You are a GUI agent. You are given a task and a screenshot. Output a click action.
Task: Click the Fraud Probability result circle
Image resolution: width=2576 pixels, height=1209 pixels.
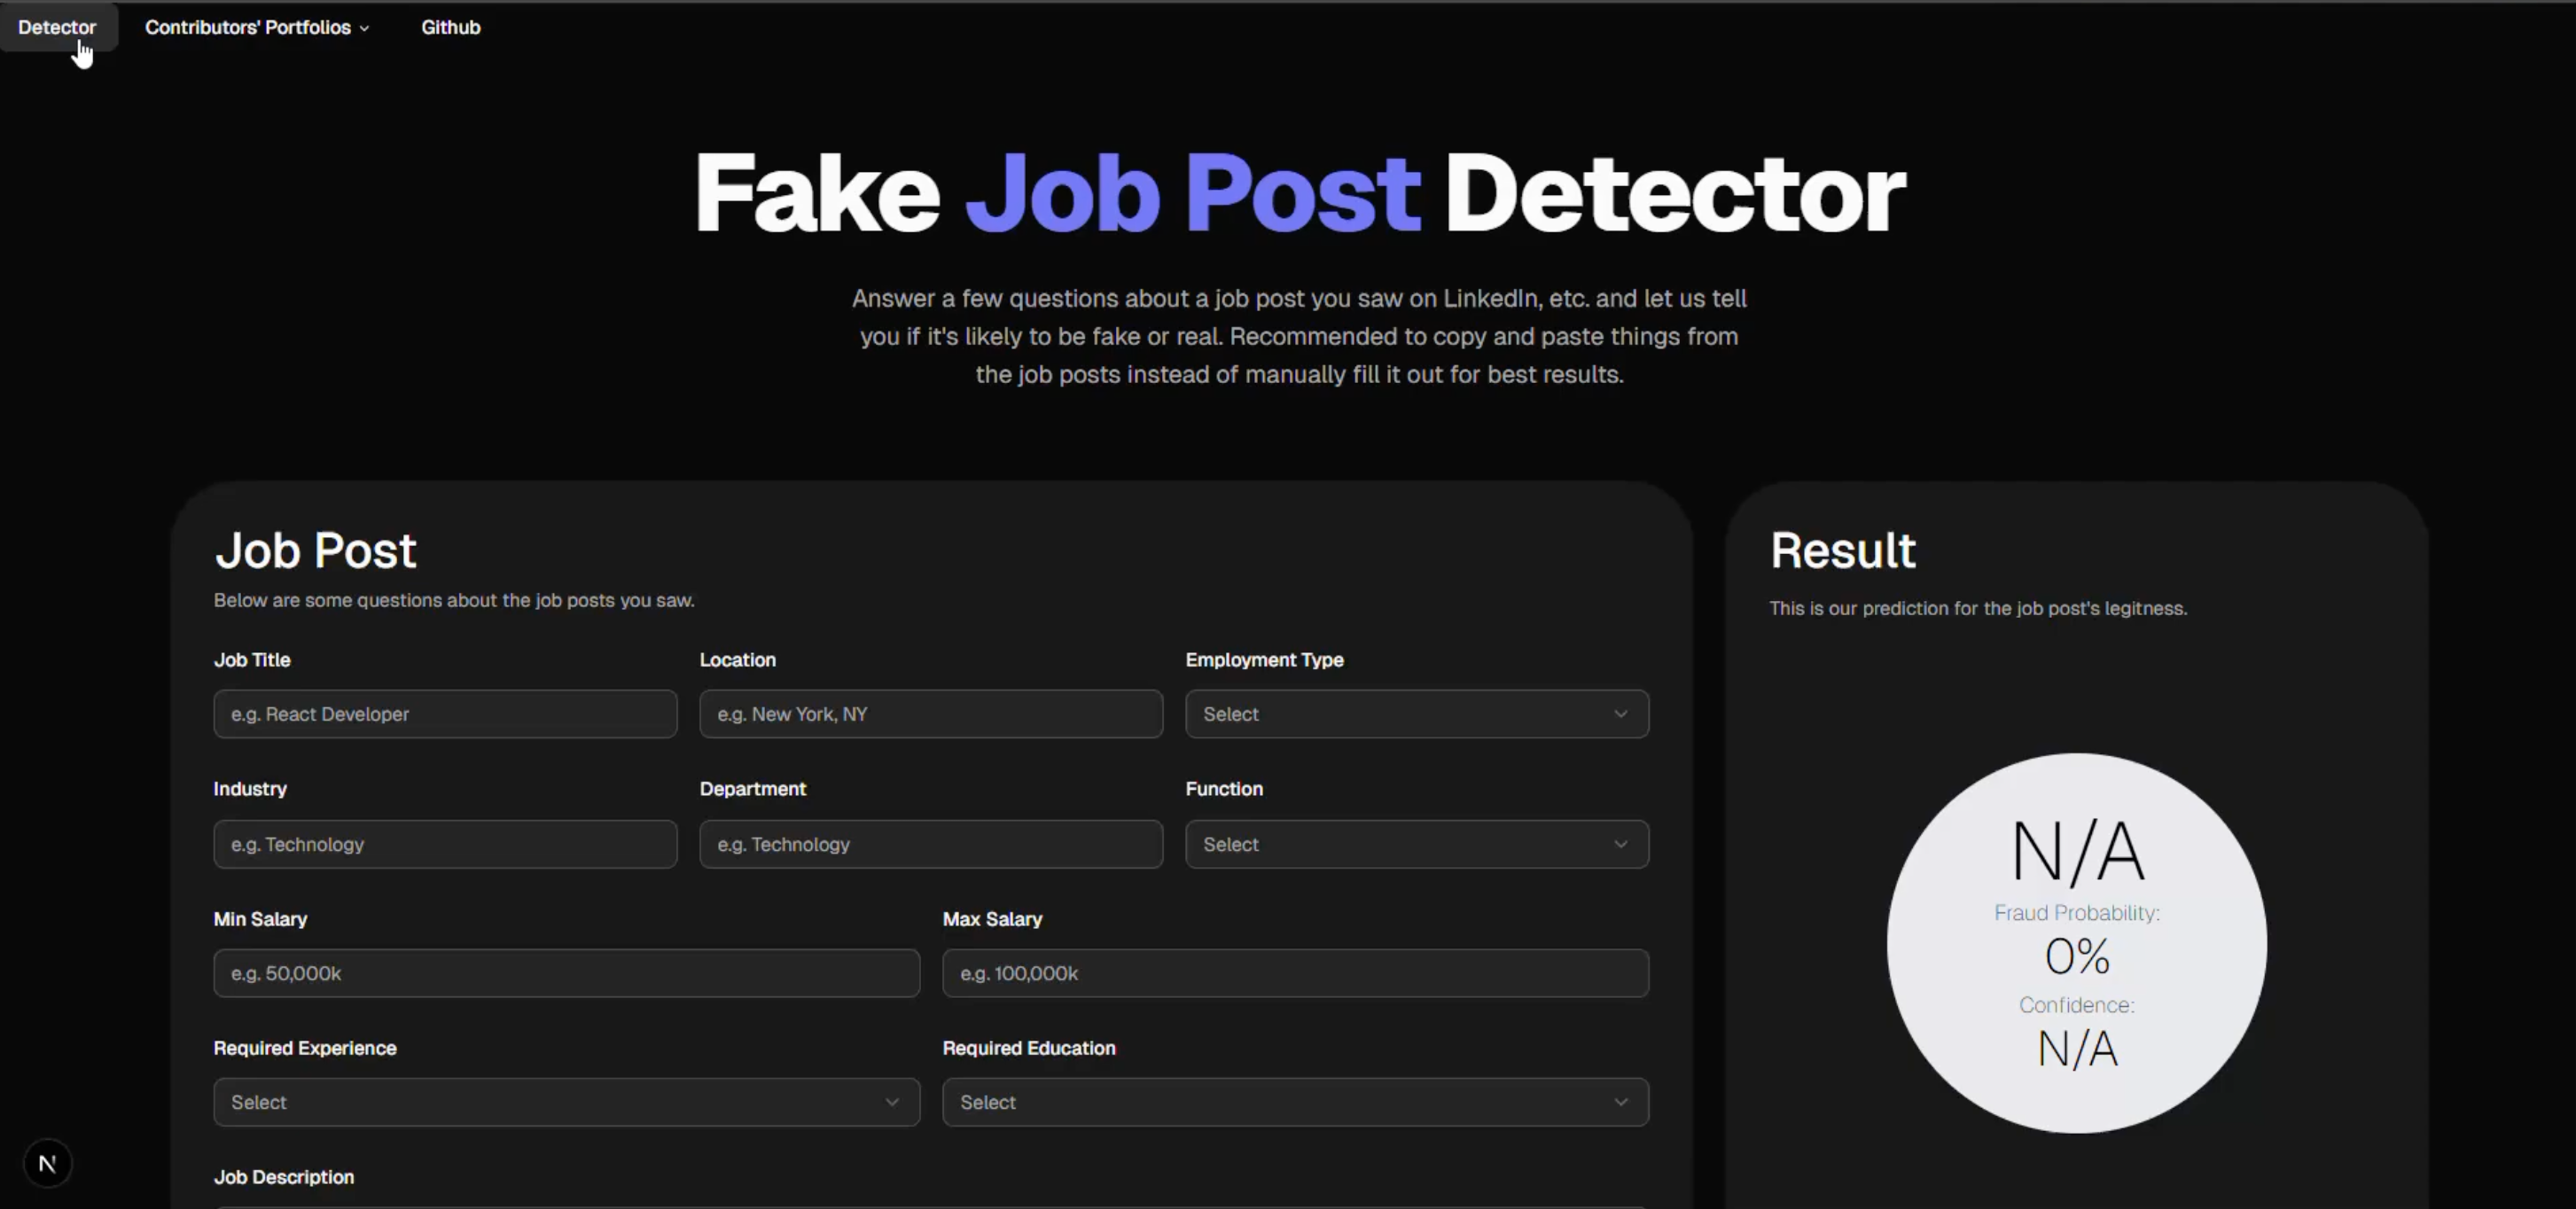pyautogui.click(x=2076, y=943)
